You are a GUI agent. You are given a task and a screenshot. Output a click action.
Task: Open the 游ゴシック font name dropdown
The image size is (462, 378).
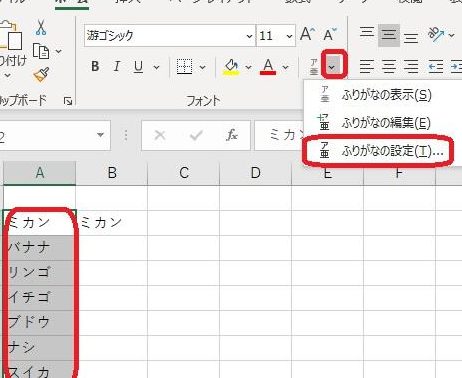pos(249,36)
